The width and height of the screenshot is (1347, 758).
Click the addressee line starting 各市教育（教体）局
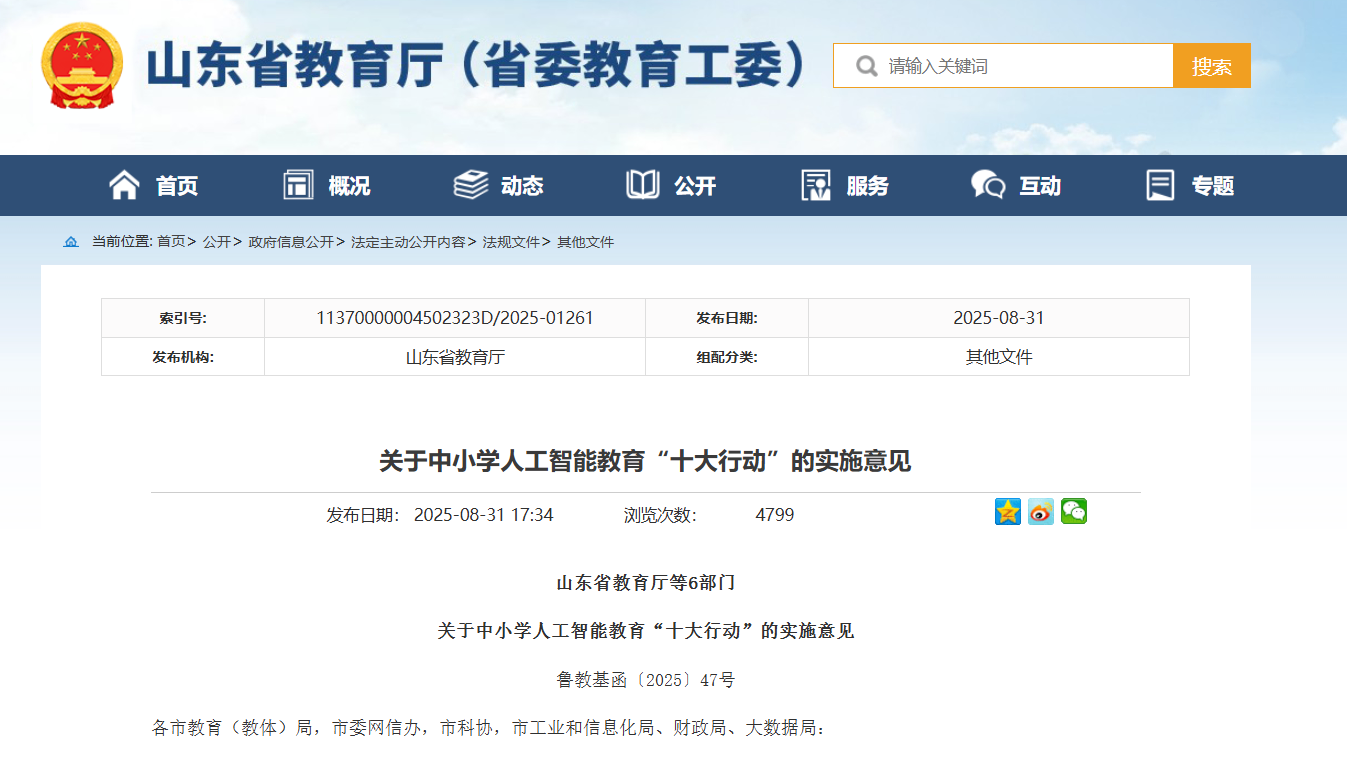click(x=489, y=728)
